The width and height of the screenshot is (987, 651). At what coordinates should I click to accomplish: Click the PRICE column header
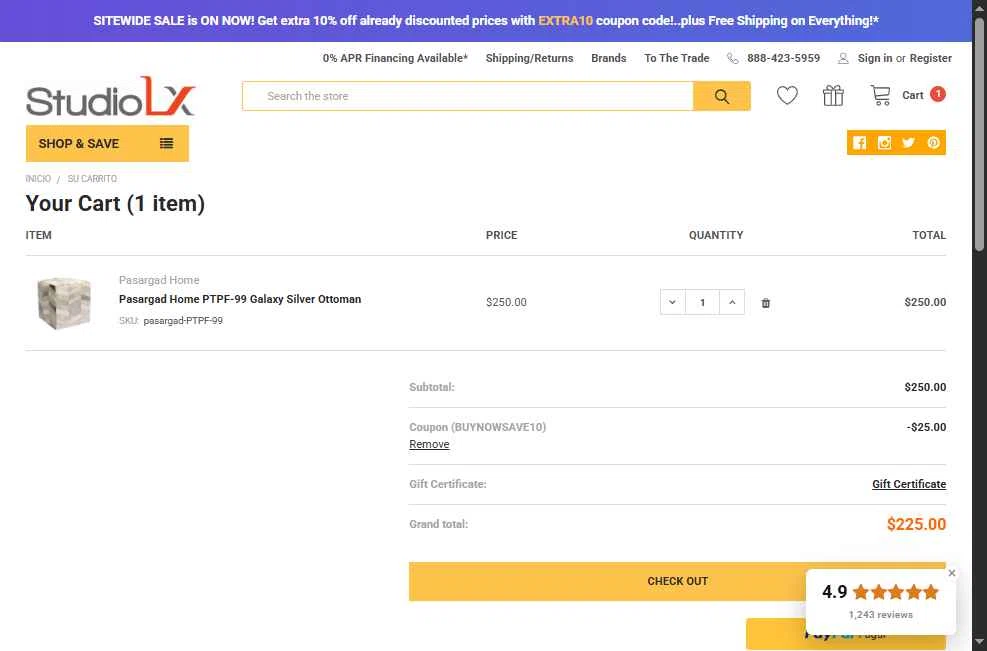(501, 235)
